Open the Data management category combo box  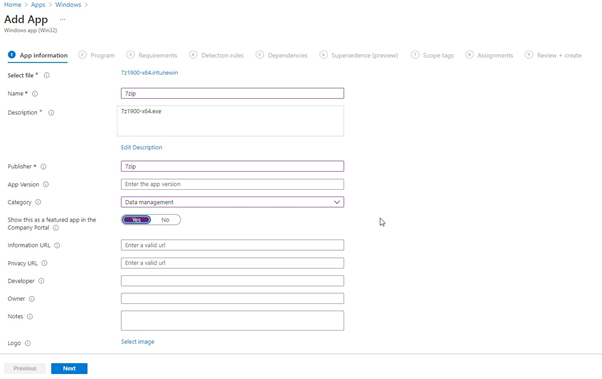click(232, 202)
